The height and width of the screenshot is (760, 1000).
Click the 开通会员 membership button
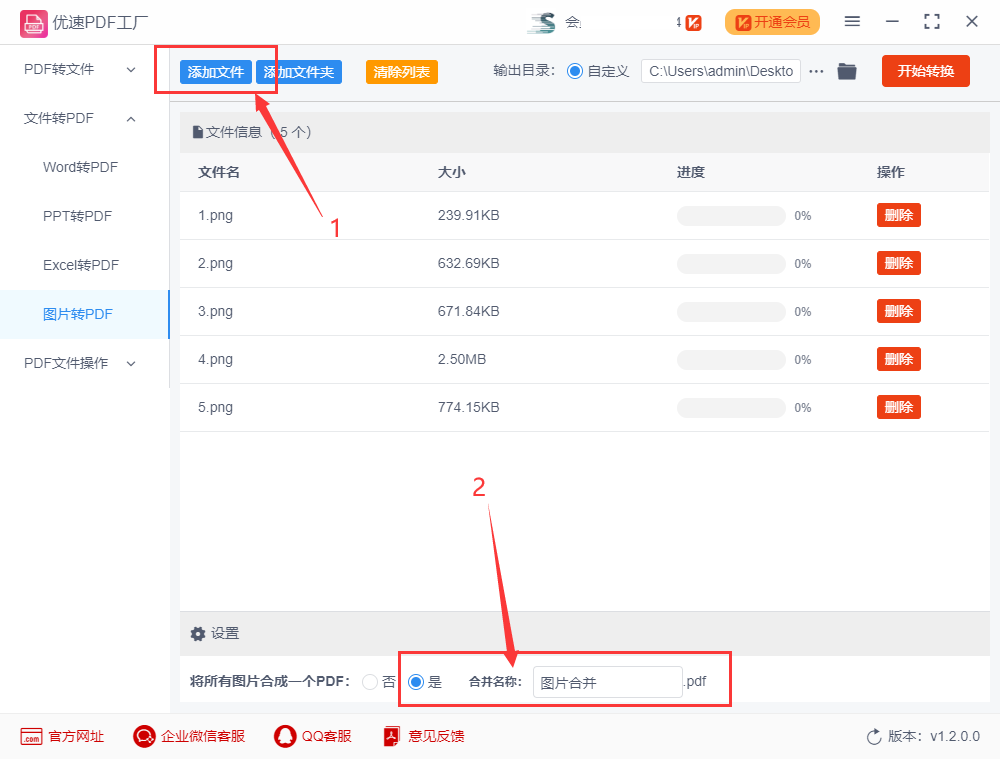click(x=772, y=22)
